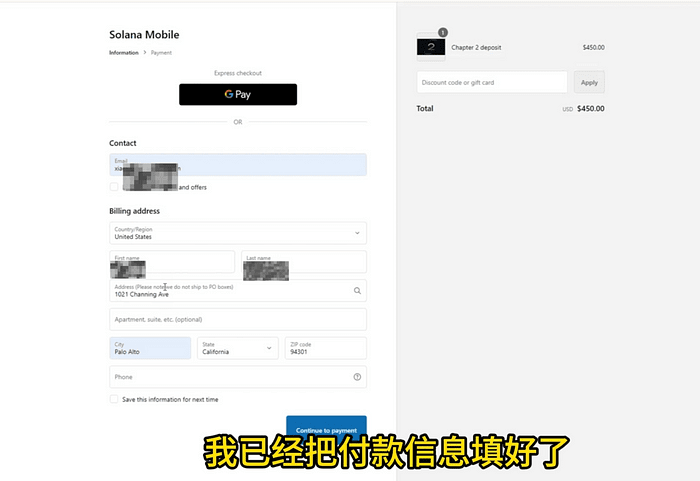The height and width of the screenshot is (481, 700).
Task: Expand the State dropdown showing California
Action: tap(236, 348)
